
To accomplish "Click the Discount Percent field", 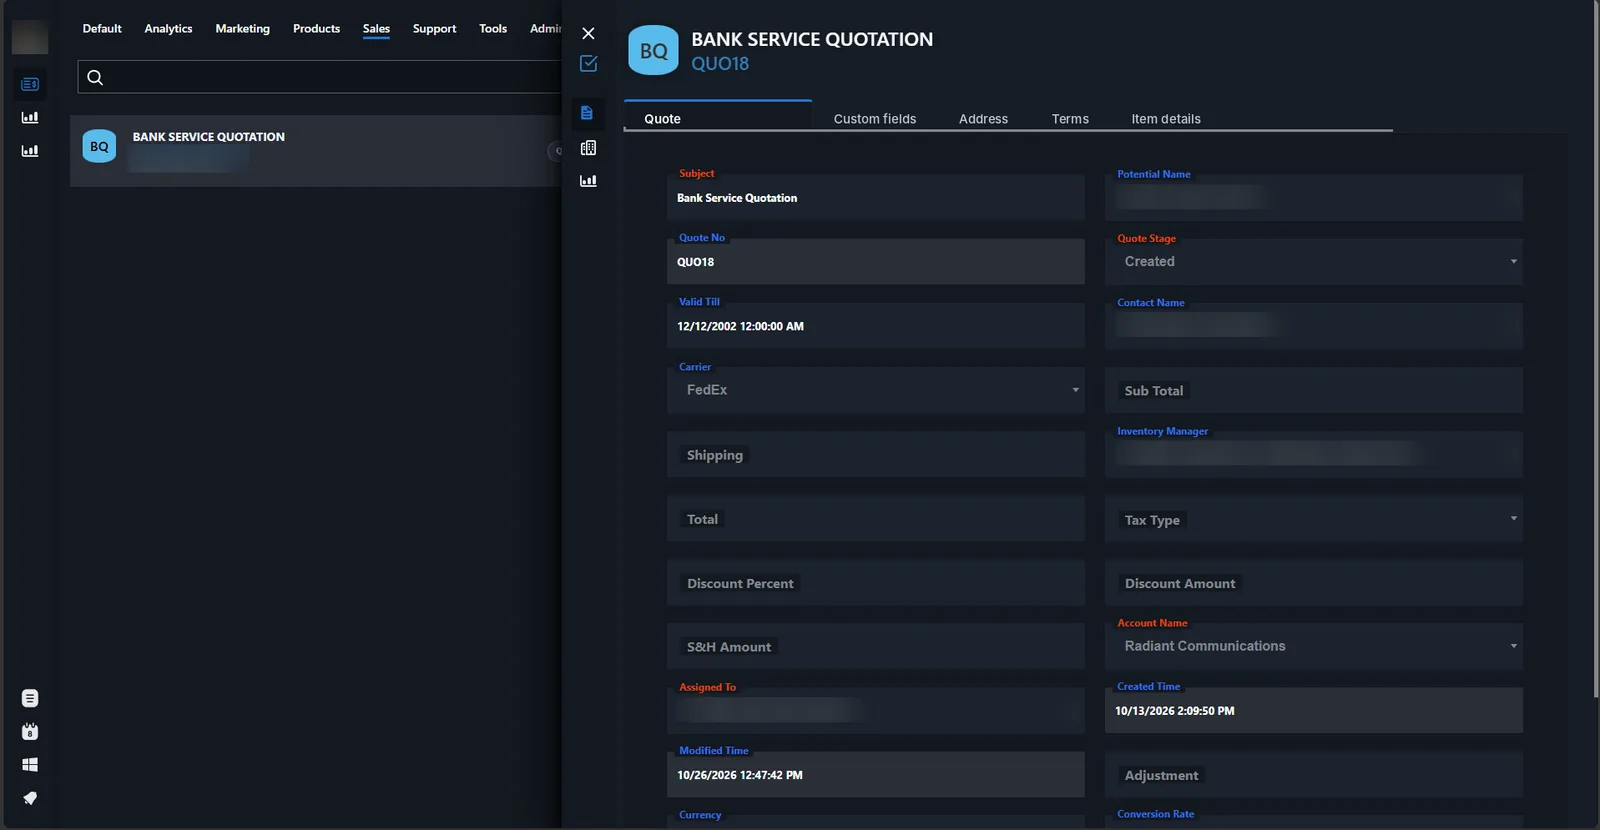I will (876, 582).
